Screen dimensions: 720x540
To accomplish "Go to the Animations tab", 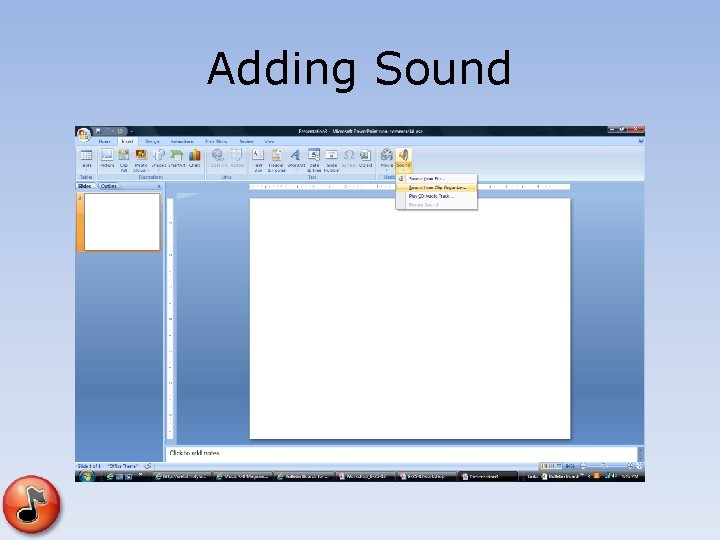I will click(x=182, y=141).
